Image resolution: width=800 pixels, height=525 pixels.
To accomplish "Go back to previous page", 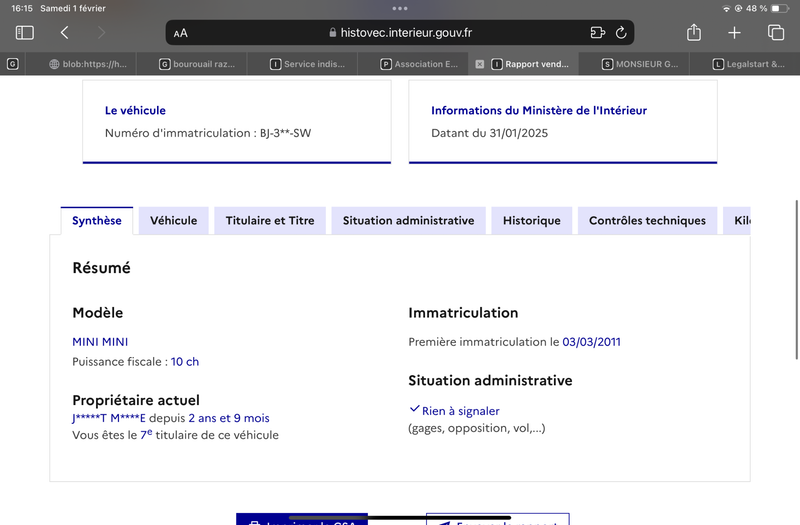I will [x=64, y=33].
